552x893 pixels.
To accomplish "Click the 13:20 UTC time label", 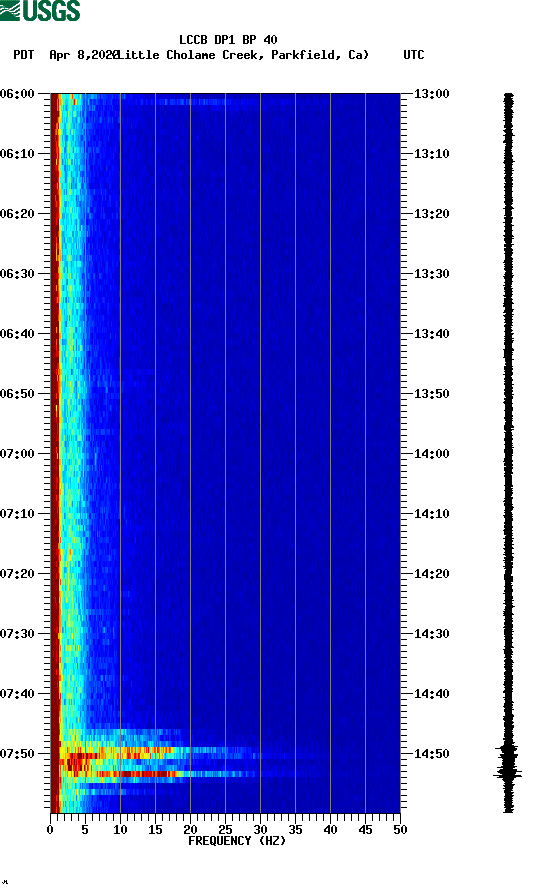I will tap(431, 214).
